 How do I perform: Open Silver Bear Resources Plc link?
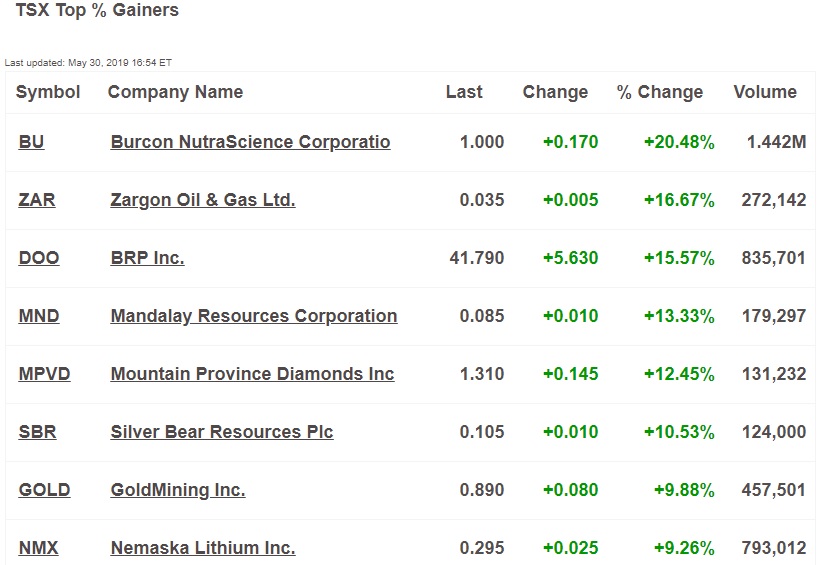pyautogui.click(x=222, y=432)
